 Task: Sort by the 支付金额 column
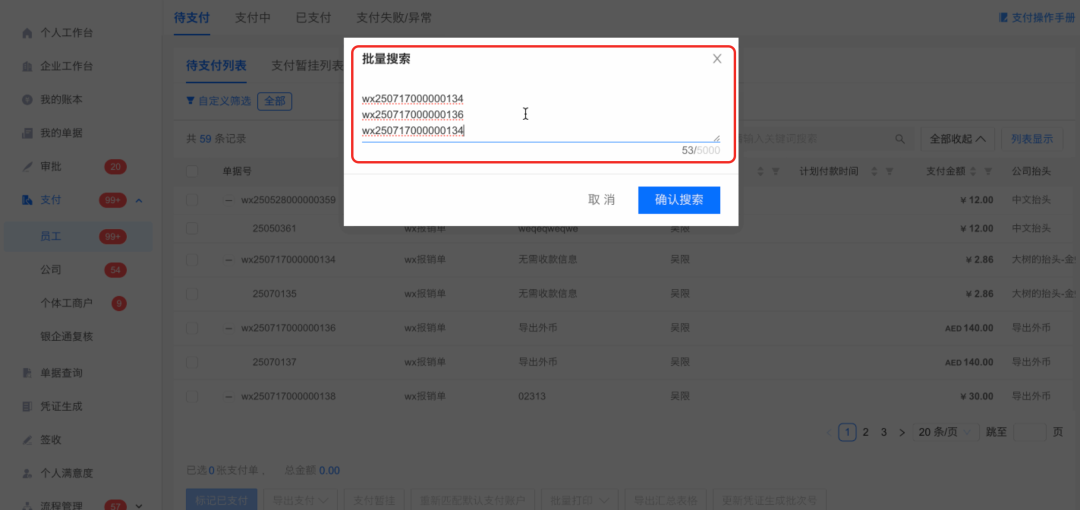(974, 171)
